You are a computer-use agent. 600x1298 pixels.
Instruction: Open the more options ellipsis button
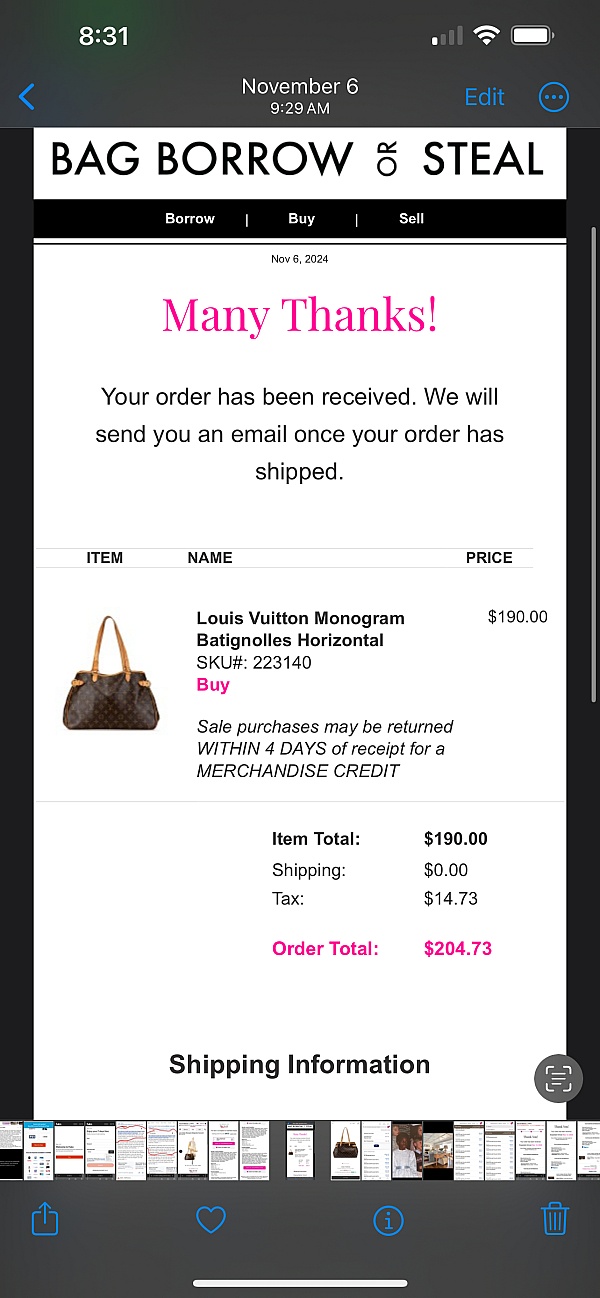coord(554,97)
